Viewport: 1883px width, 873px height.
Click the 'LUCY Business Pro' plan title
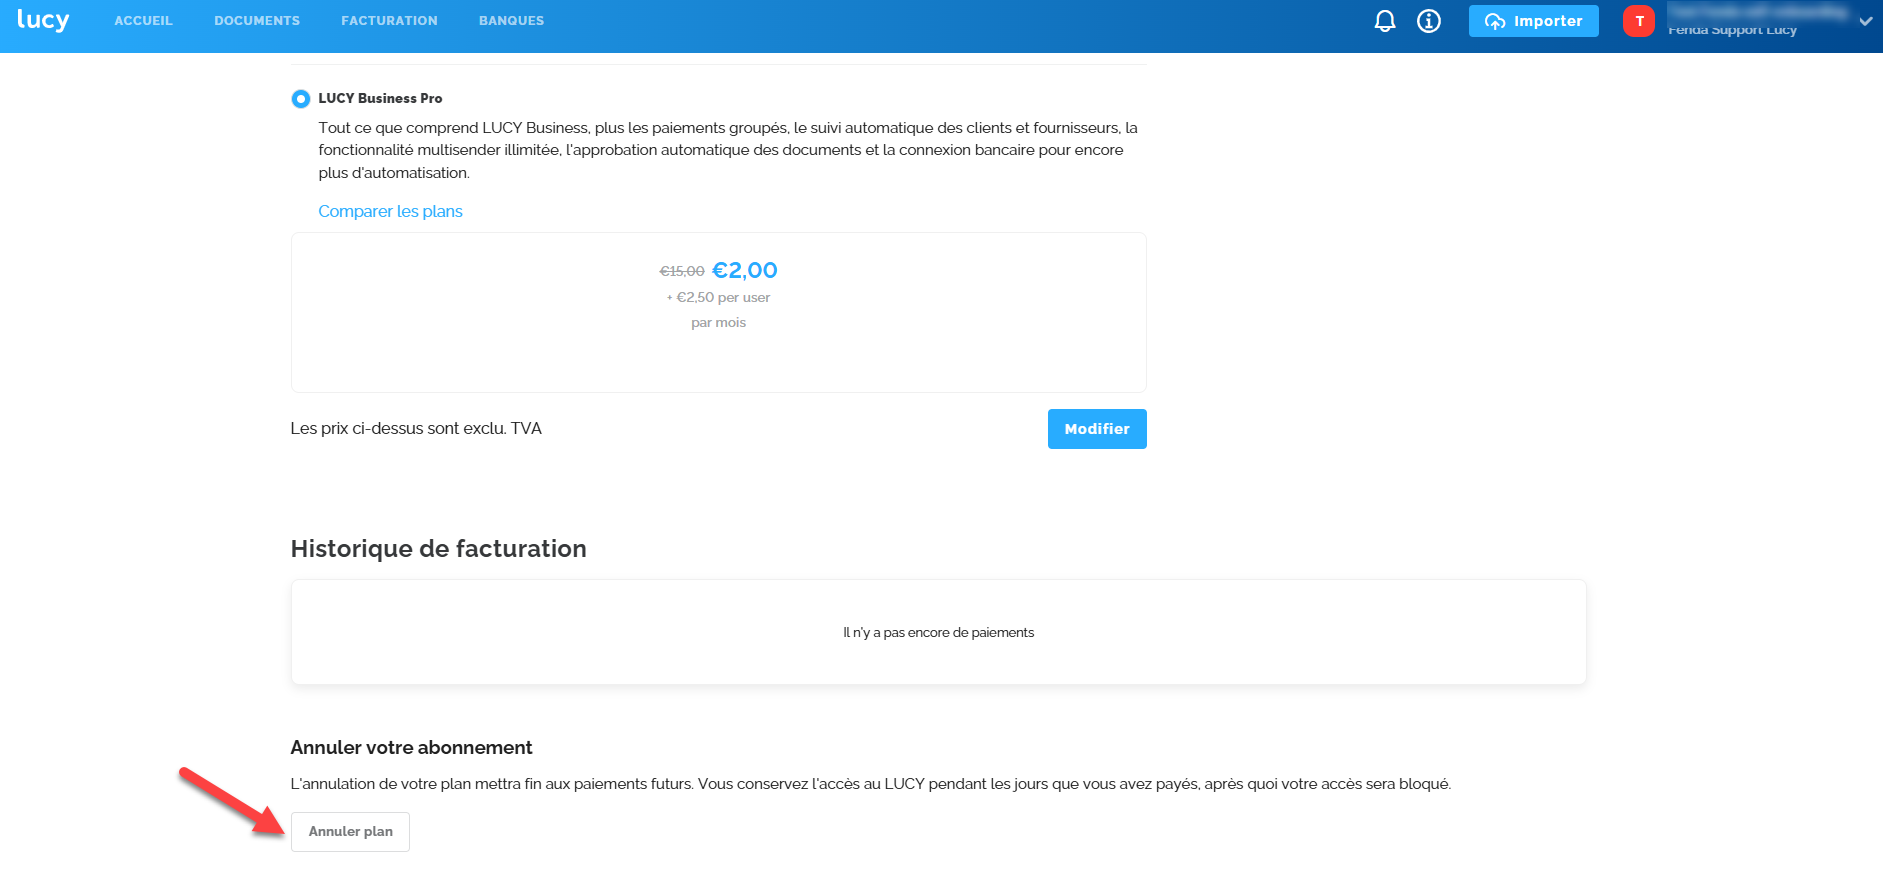point(380,99)
